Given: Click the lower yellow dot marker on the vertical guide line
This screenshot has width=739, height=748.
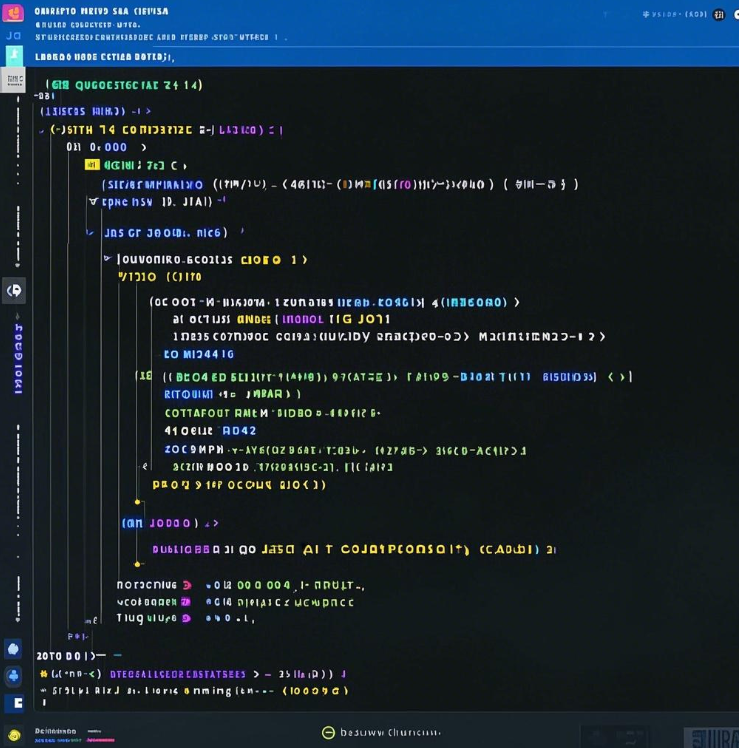Looking at the screenshot, I should click(137, 564).
